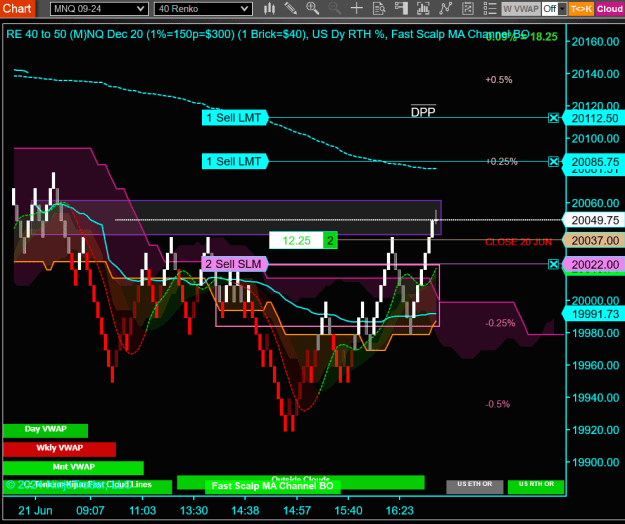Click the US RTH OR green label
Screen dimensions: 625x524
click(536, 487)
